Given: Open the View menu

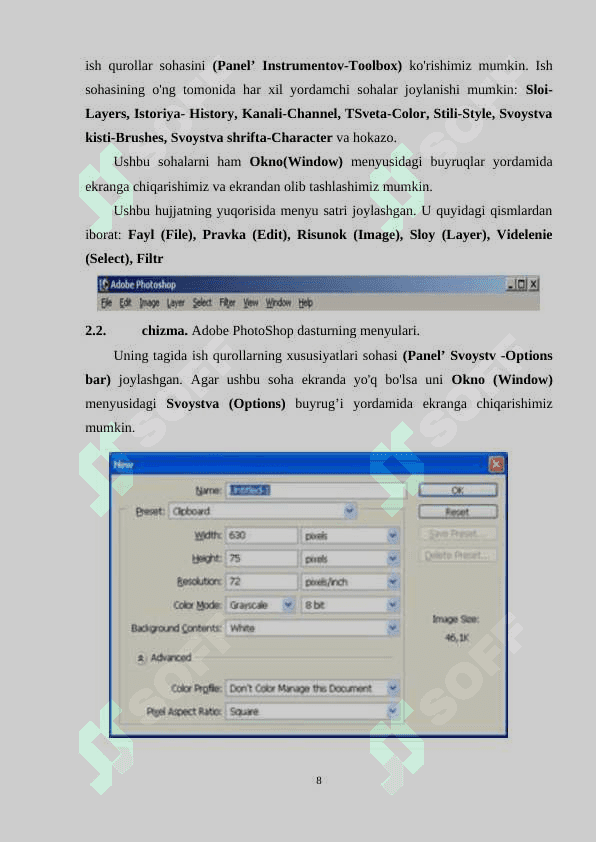Looking at the screenshot, I should pyautogui.click(x=251, y=303).
